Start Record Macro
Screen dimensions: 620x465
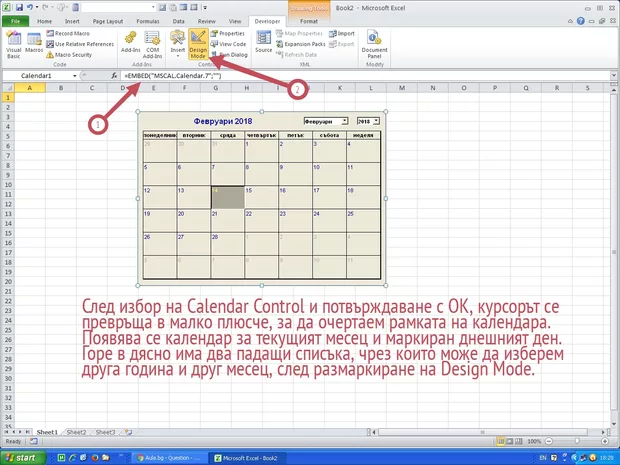68,34
